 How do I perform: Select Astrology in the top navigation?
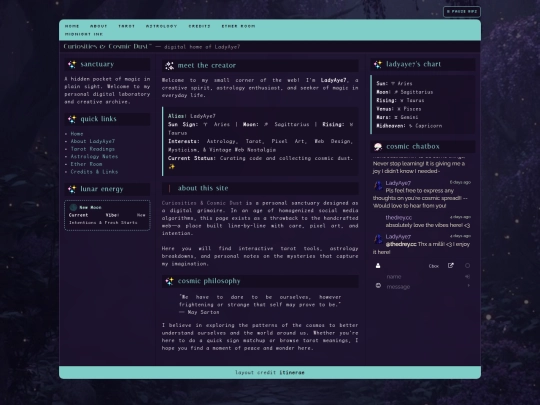[x=162, y=26]
